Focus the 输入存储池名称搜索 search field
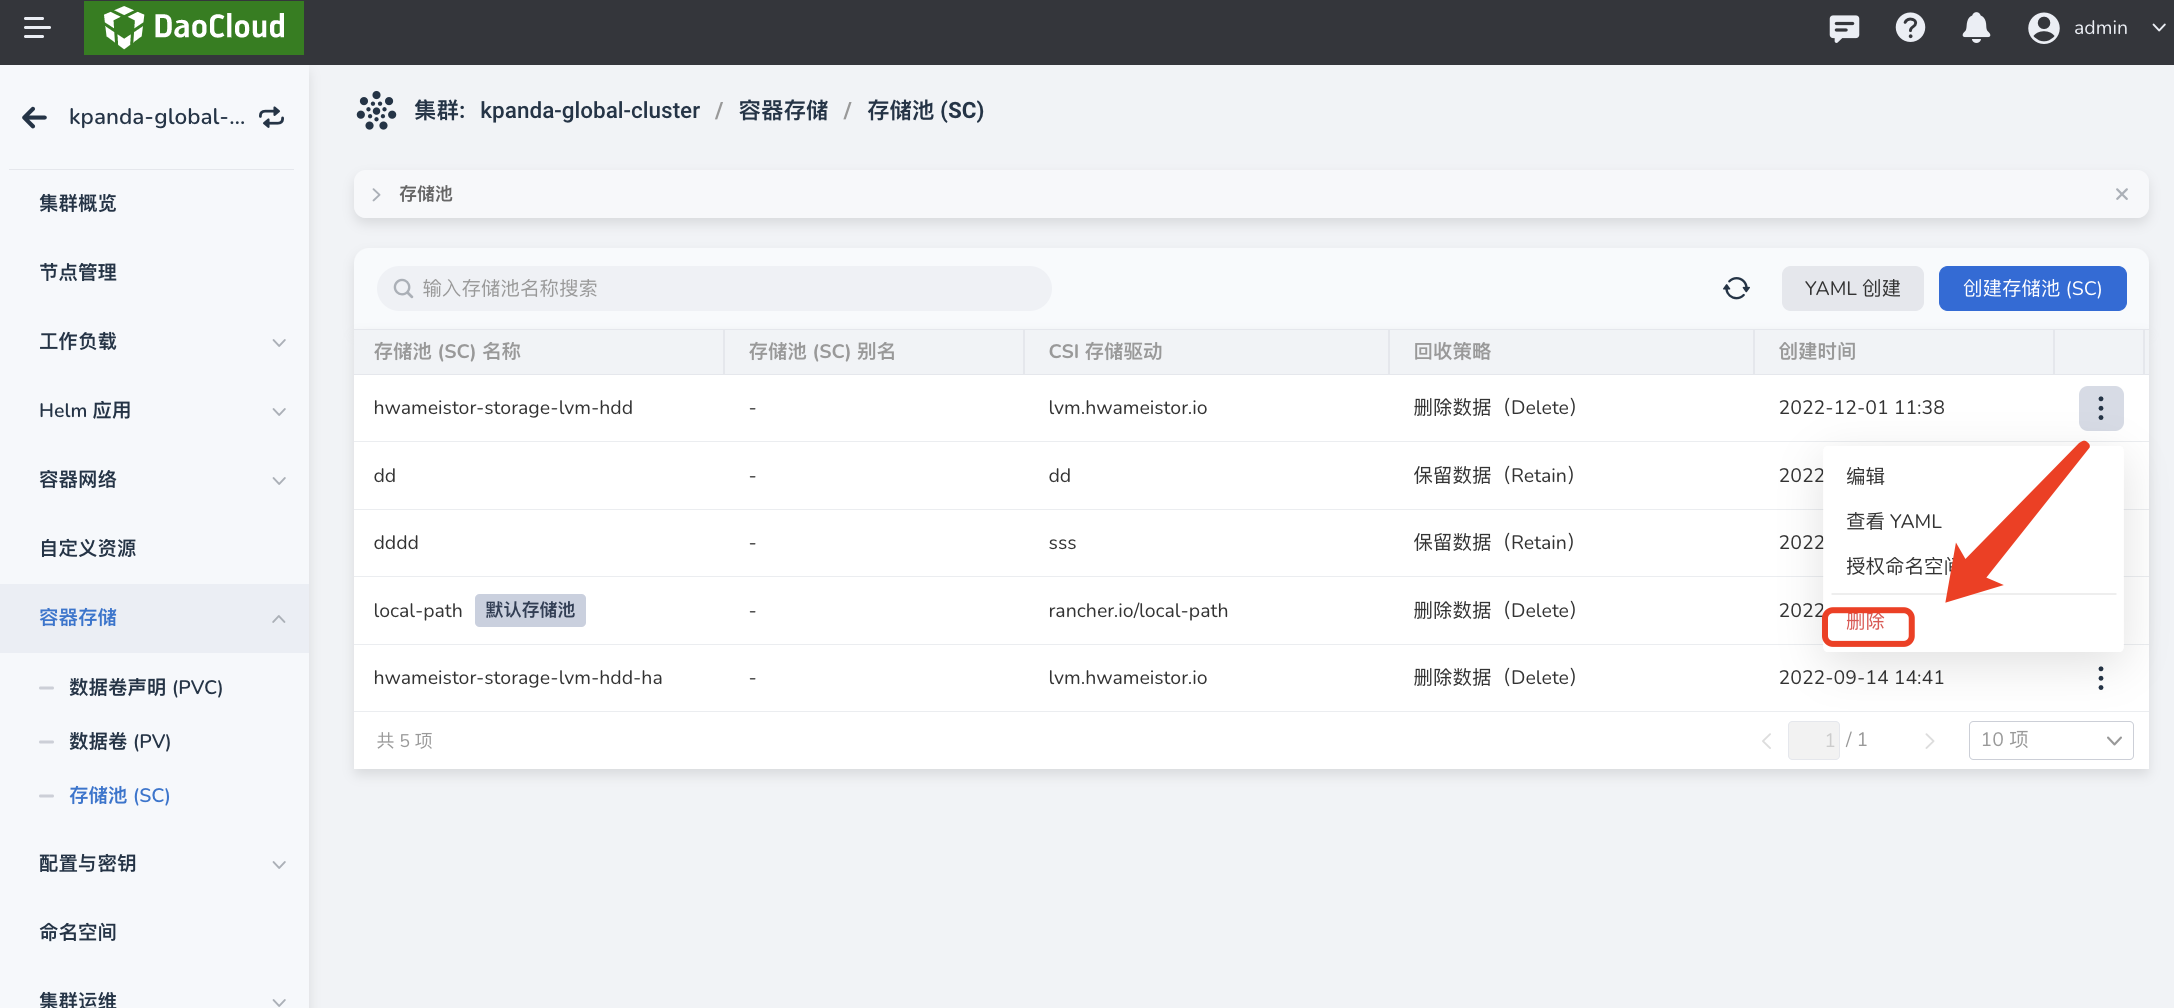This screenshot has width=2174, height=1008. click(x=714, y=289)
